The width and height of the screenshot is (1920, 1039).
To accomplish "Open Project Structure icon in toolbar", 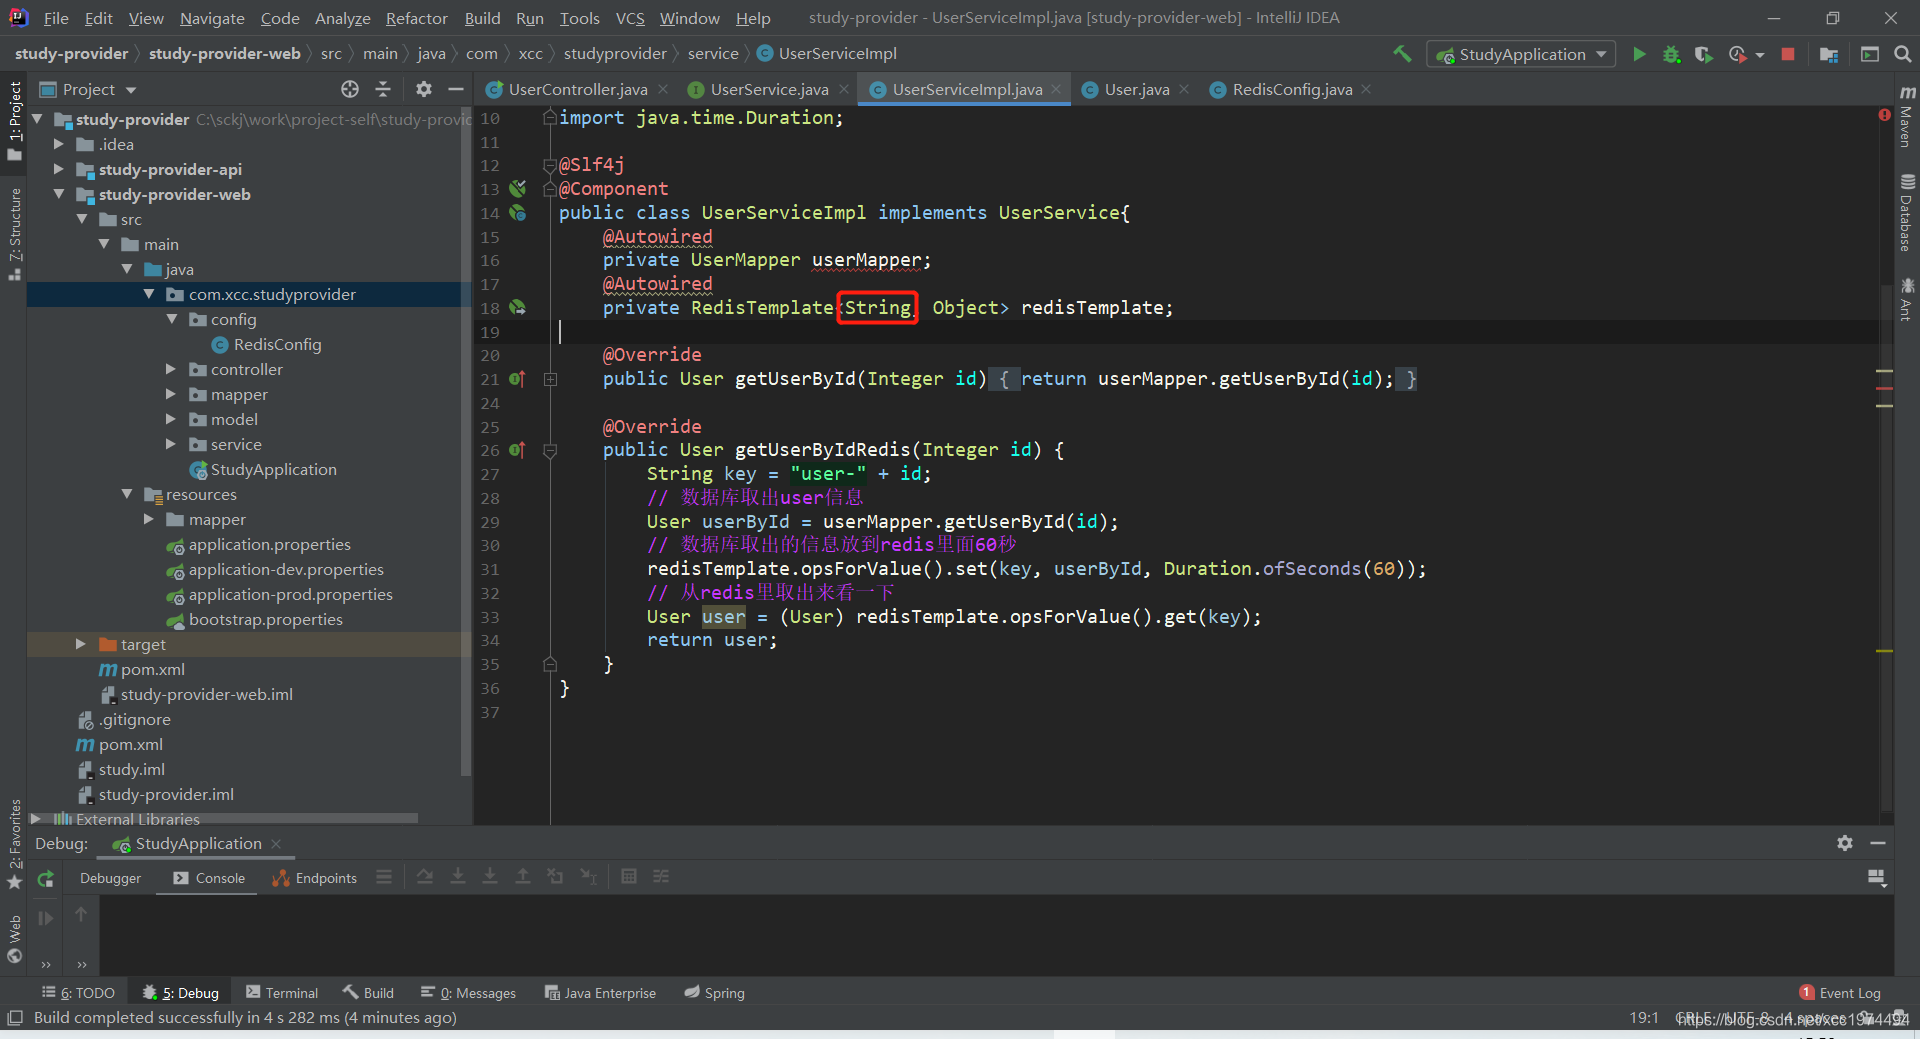I will (1829, 54).
